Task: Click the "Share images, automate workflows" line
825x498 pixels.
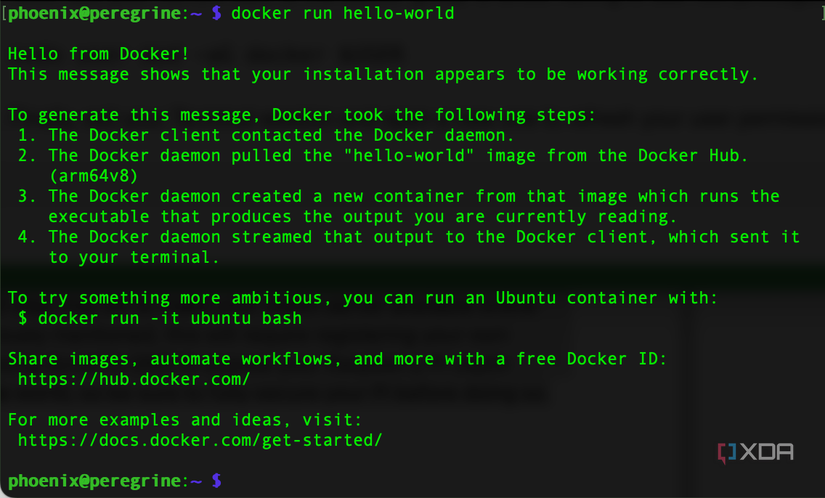Action: (337, 359)
